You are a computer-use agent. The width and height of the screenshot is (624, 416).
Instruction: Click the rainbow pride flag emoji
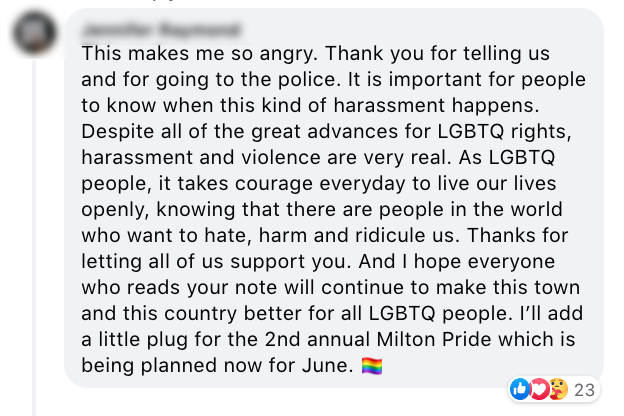pyautogui.click(x=372, y=366)
